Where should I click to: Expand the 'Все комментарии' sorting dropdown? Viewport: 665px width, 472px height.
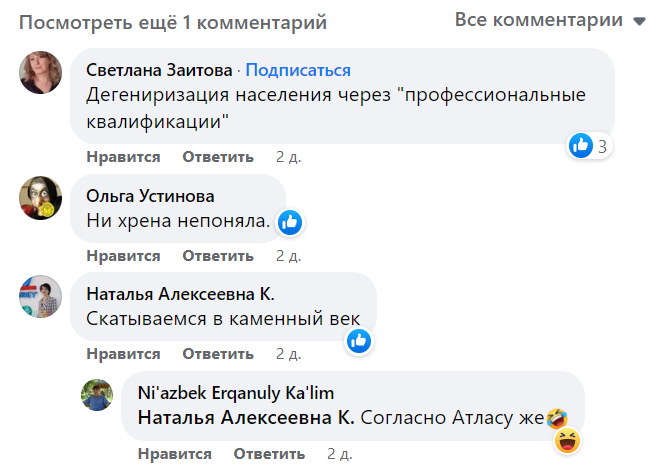tap(551, 20)
